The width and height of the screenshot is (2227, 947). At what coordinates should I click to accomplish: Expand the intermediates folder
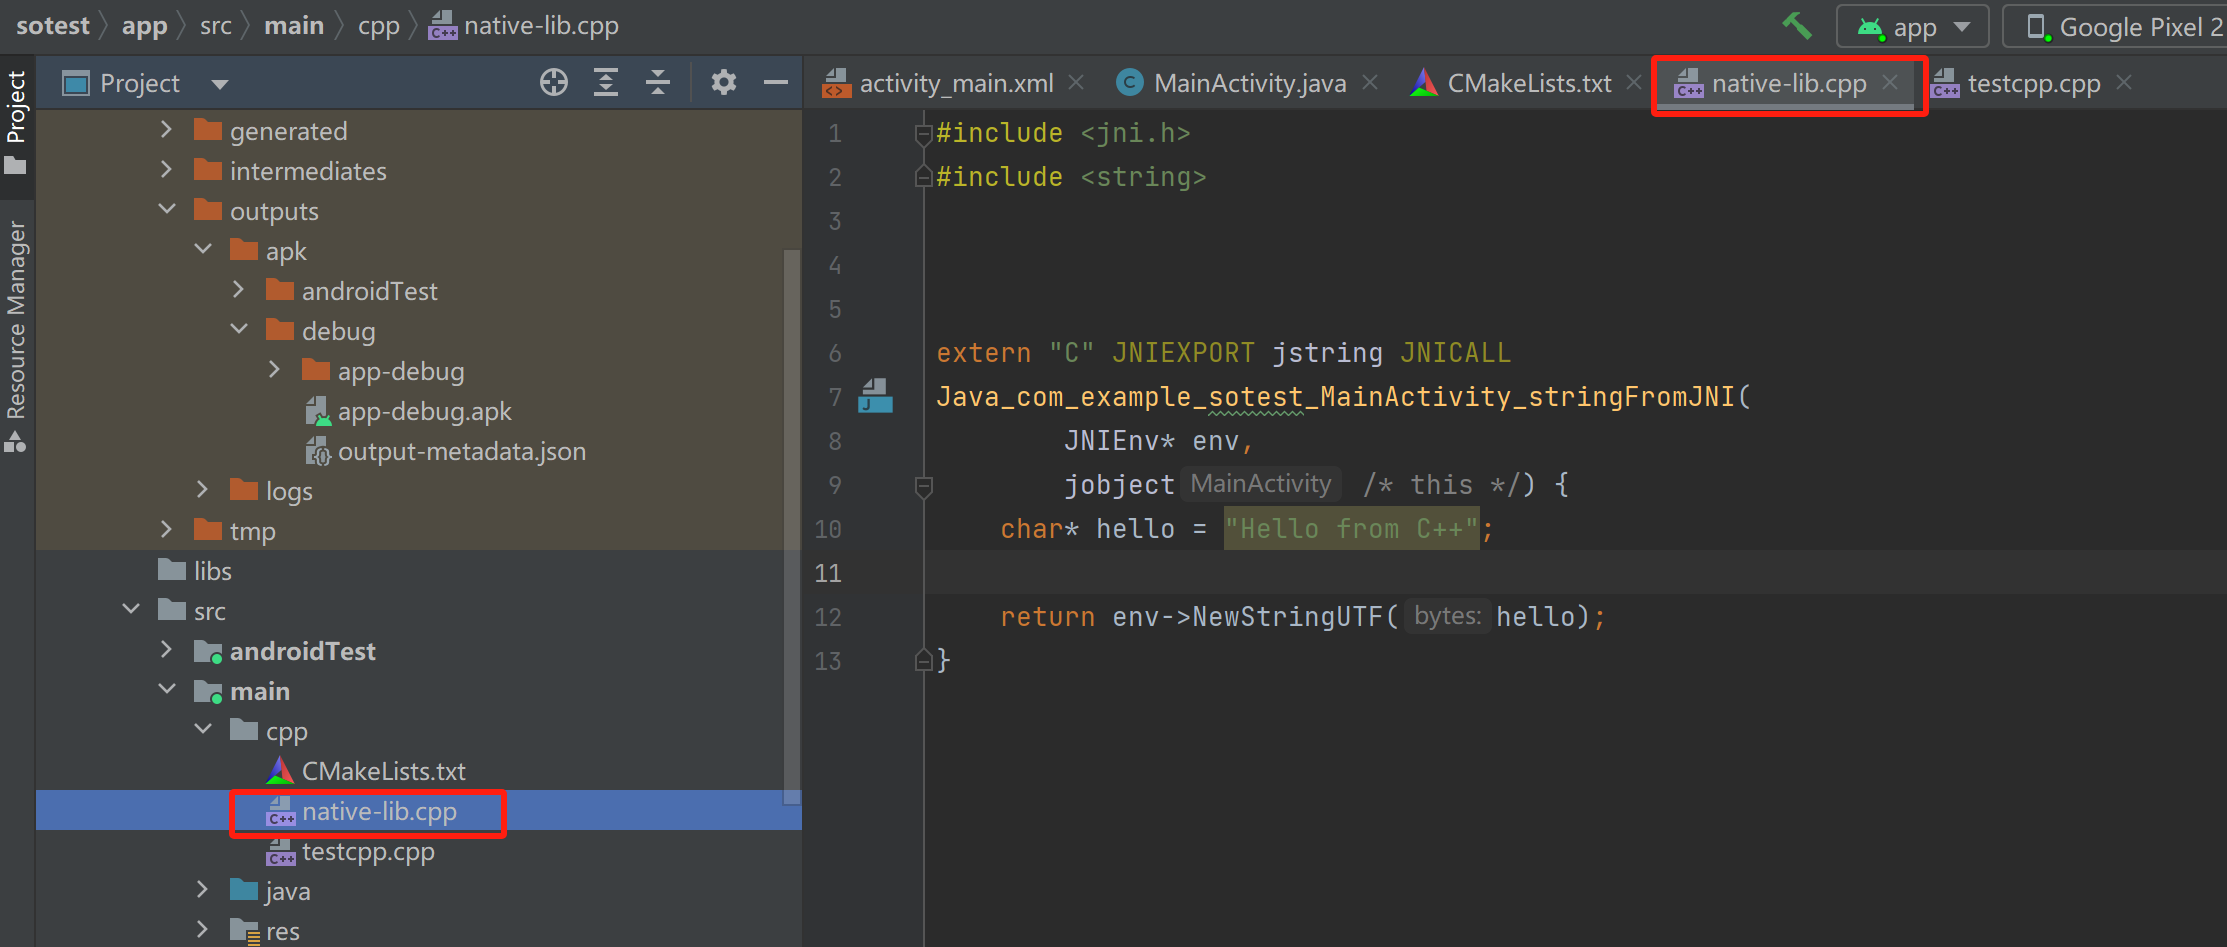pos(167,170)
